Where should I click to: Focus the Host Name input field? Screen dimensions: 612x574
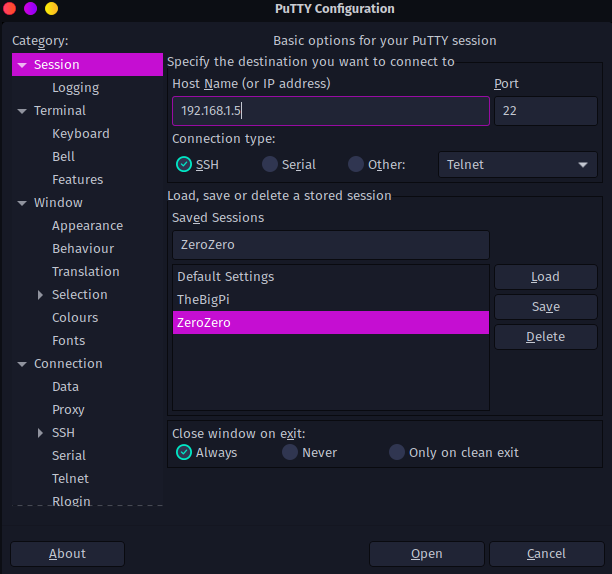[x=331, y=111]
